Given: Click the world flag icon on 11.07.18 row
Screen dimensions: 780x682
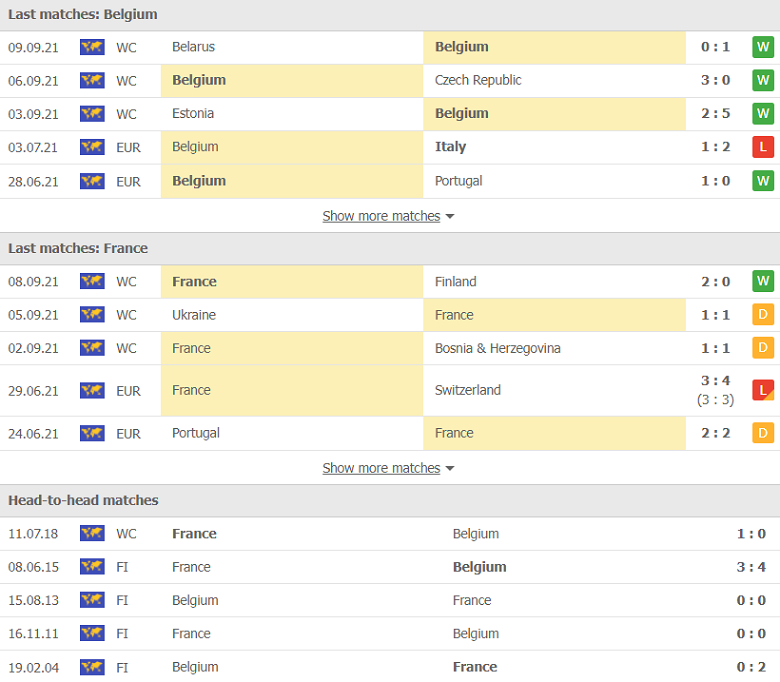Looking at the screenshot, I should (x=92, y=533).
